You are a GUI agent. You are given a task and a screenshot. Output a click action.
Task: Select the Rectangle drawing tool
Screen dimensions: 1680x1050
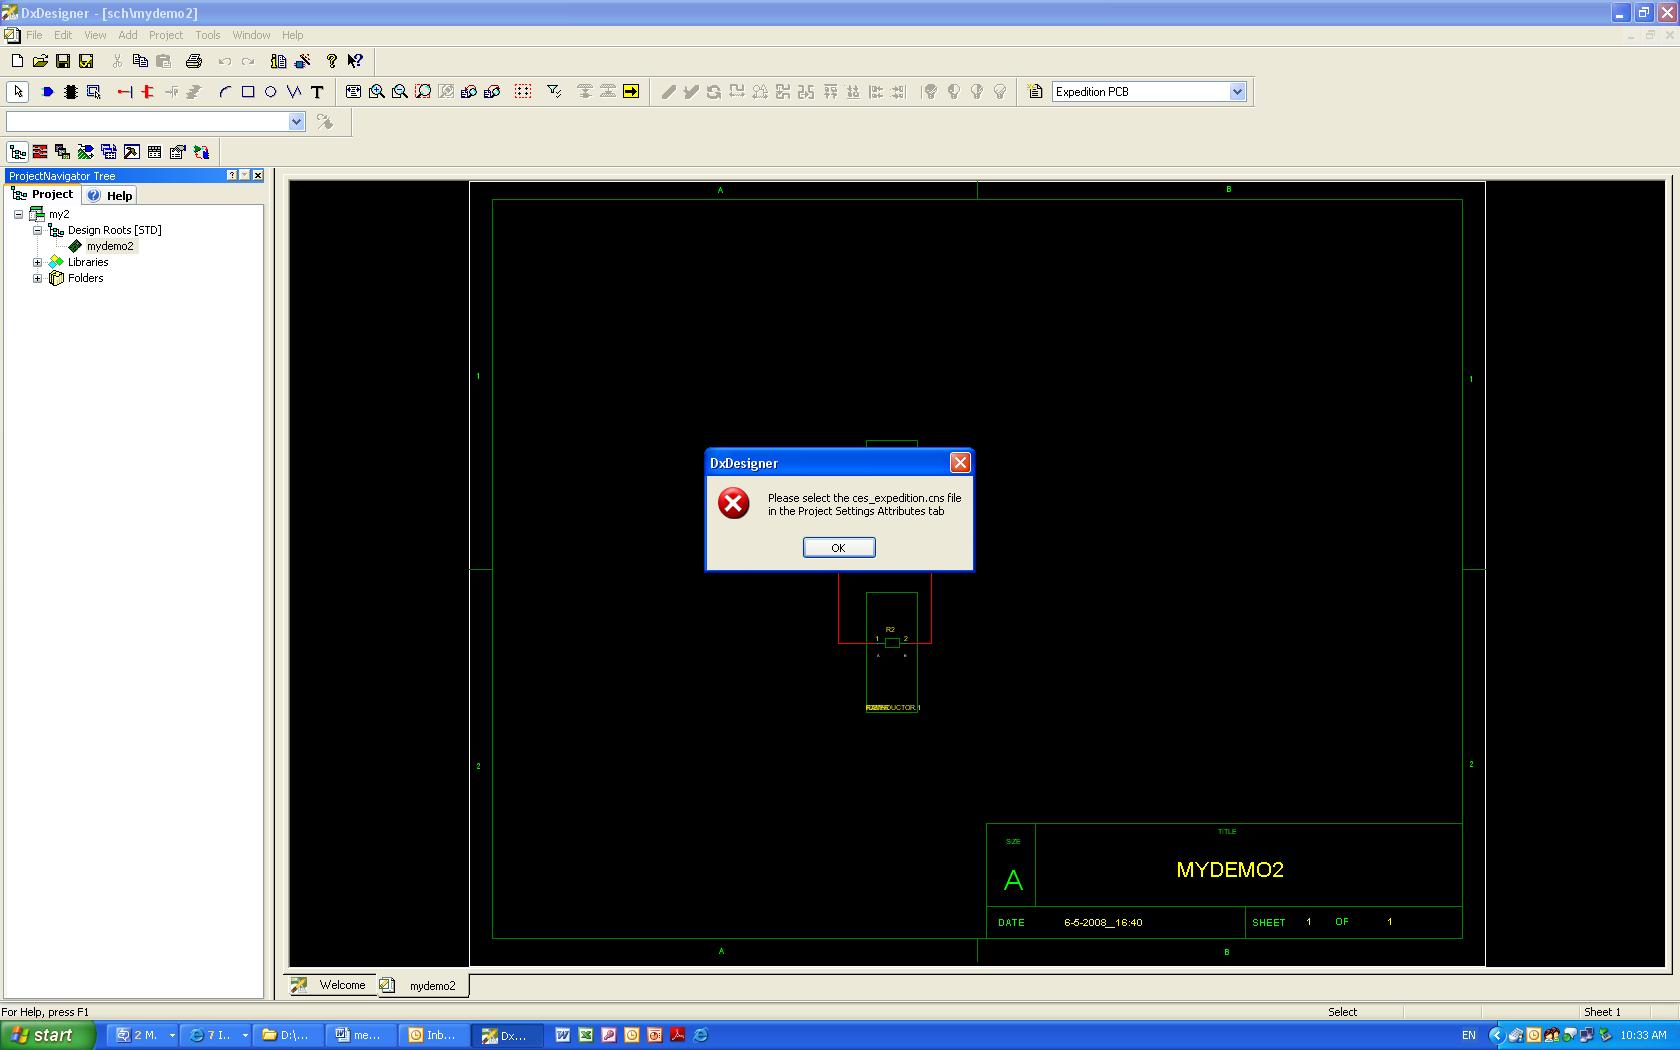248,92
